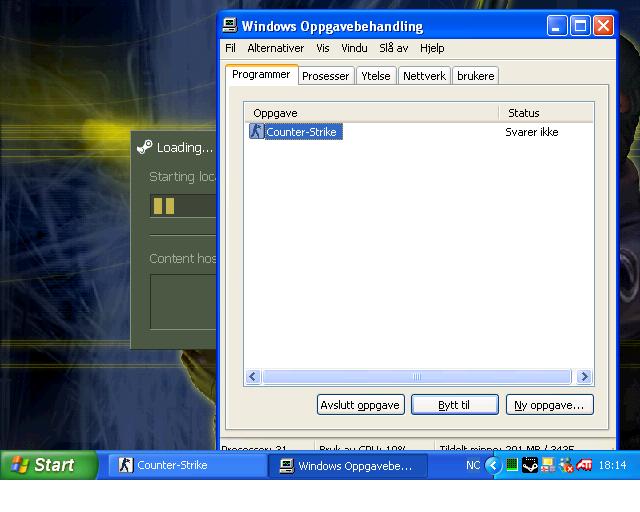
Task: Open the Windows Start menu
Action: point(48,465)
